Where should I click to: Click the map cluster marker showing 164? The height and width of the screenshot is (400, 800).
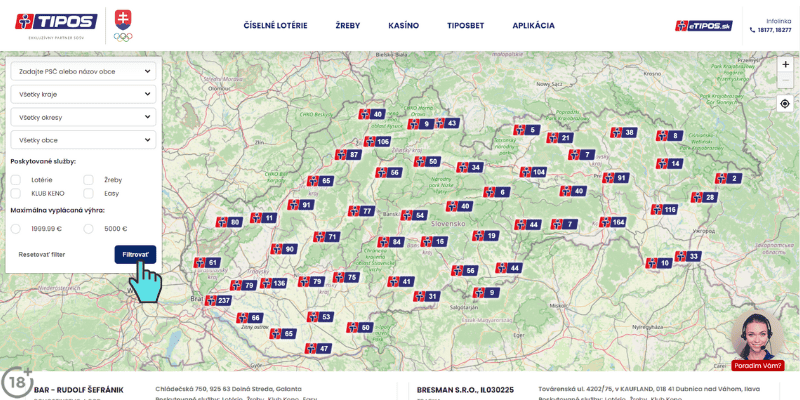pos(612,222)
